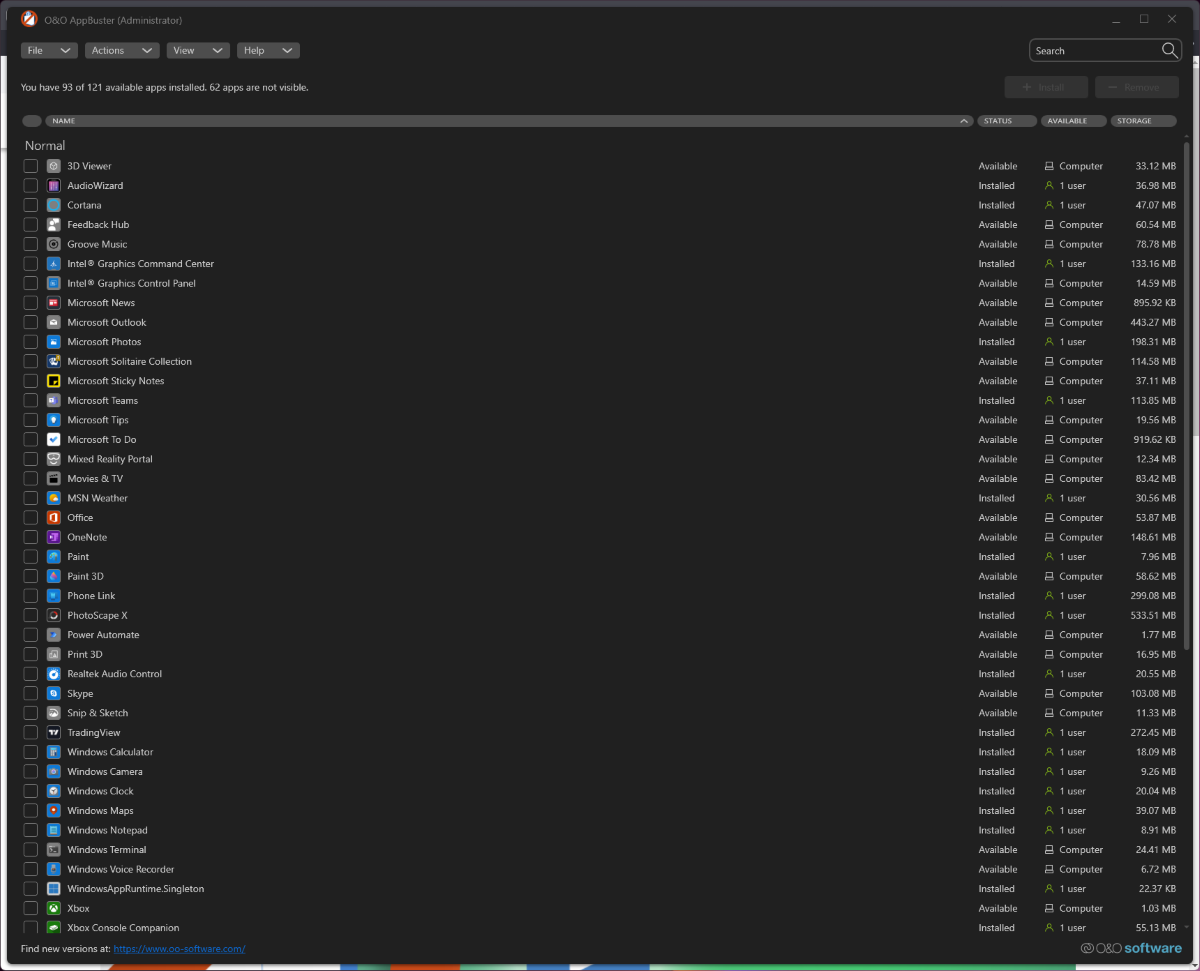Check the Paint row checkbox
The image size is (1200, 971).
[31, 557]
